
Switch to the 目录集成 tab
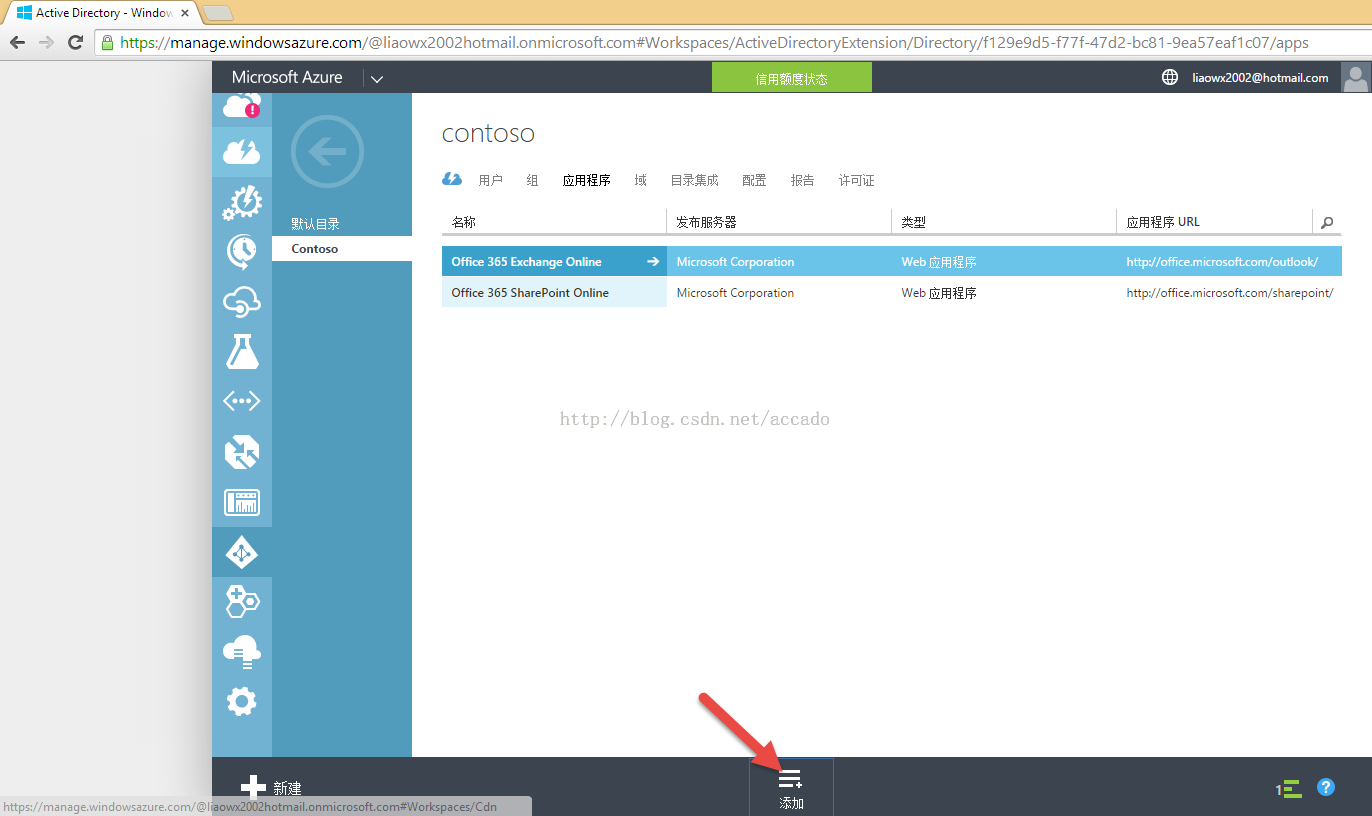click(x=694, y=180)
